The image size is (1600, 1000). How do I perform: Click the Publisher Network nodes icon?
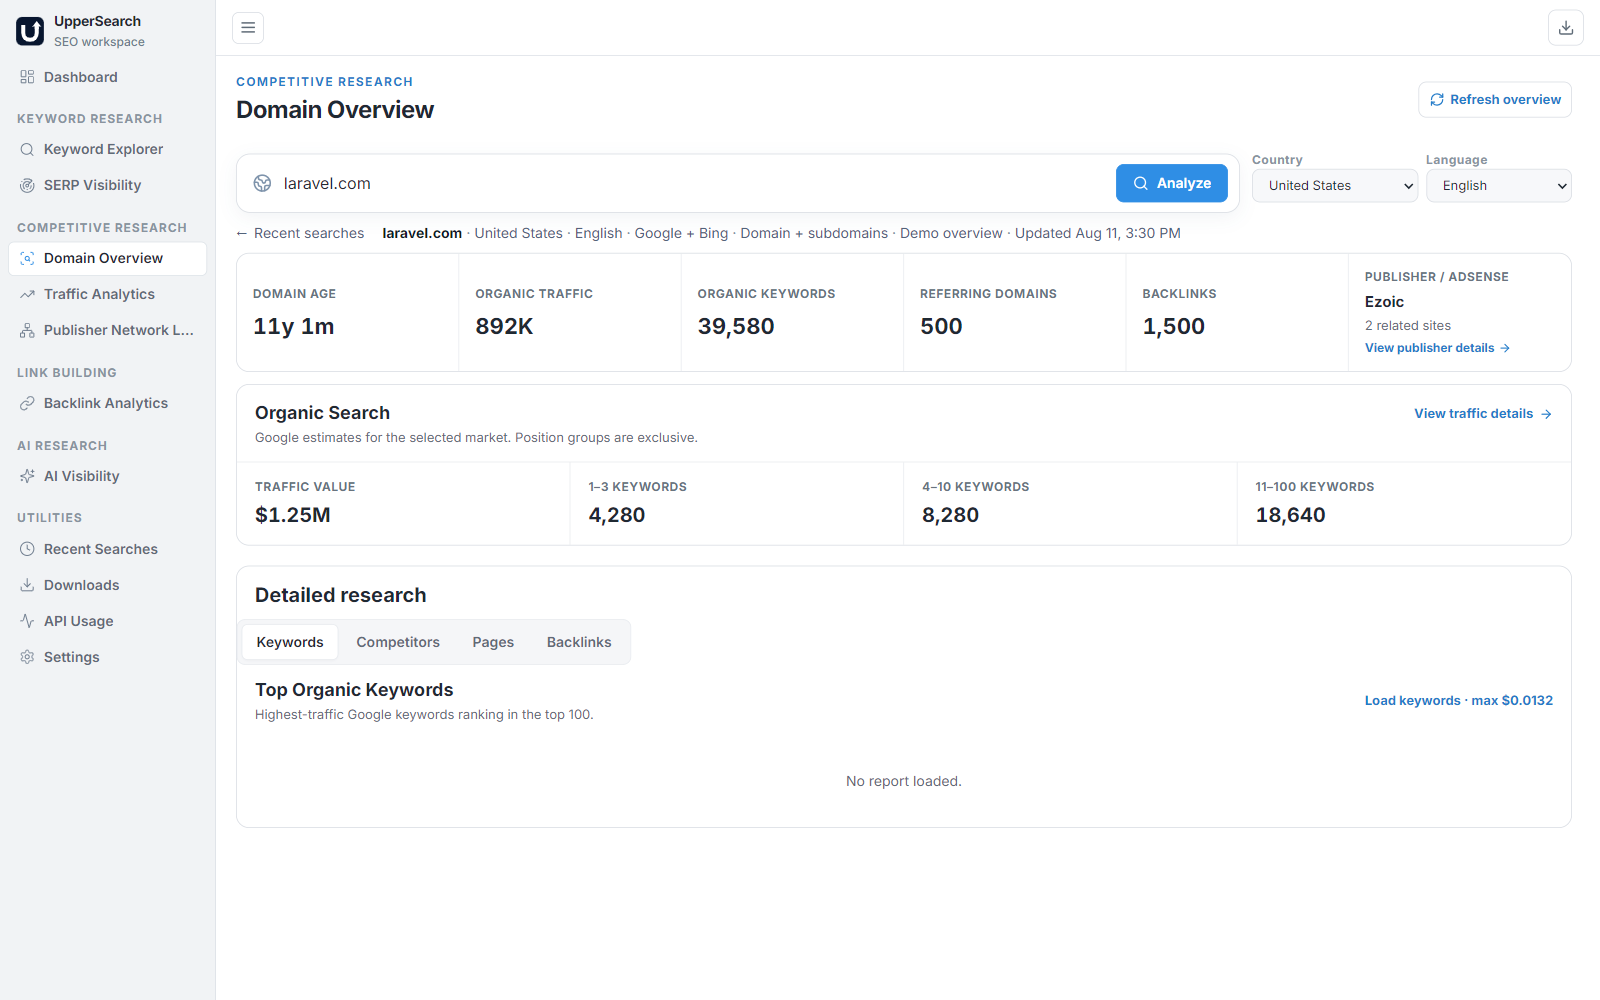point(27,330)
